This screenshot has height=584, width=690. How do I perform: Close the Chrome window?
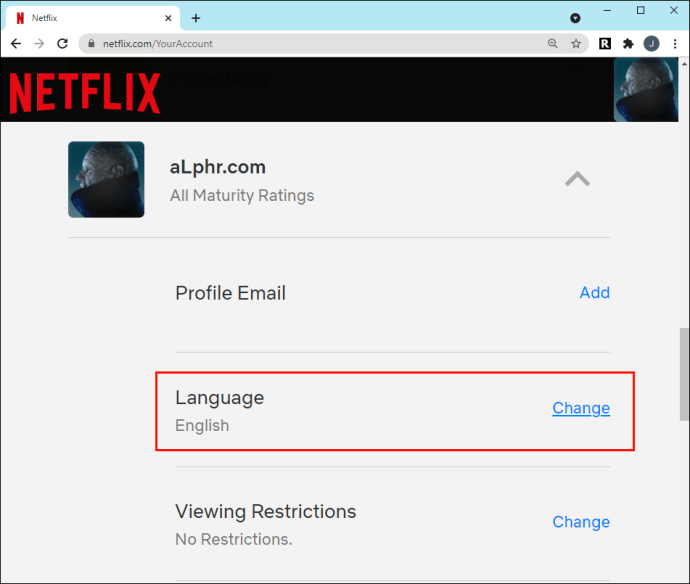pyautogui.click(x=674, y=11)
